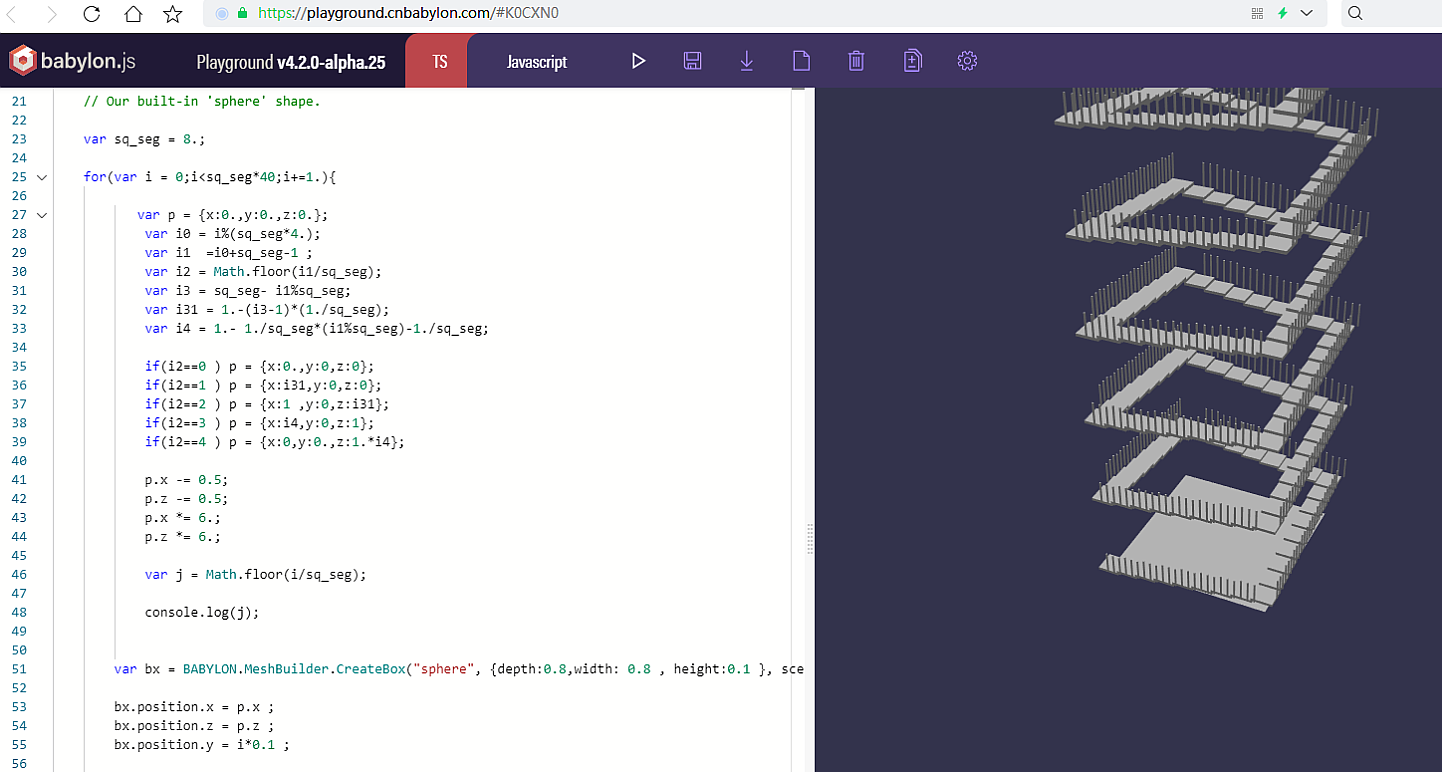Screen dimensions: 1442x772
Task: Run the playground code
Action: 639,60
